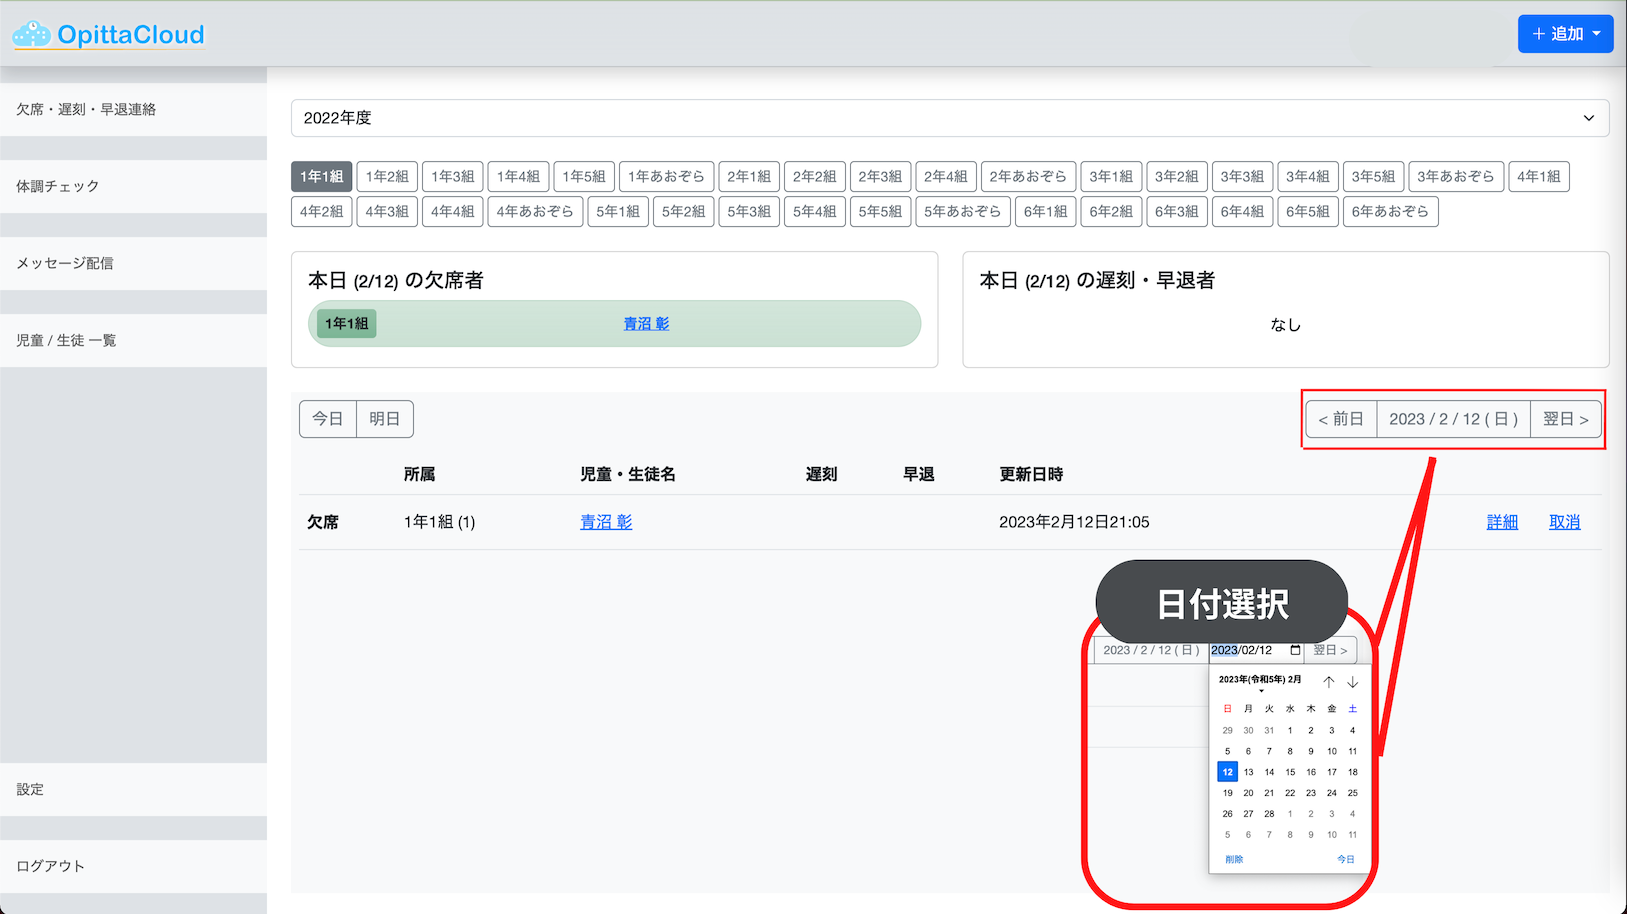The width and height of the screenshot is (1627, 914).
Task: Select the 4年1組 class tab
Action: 1539,176
